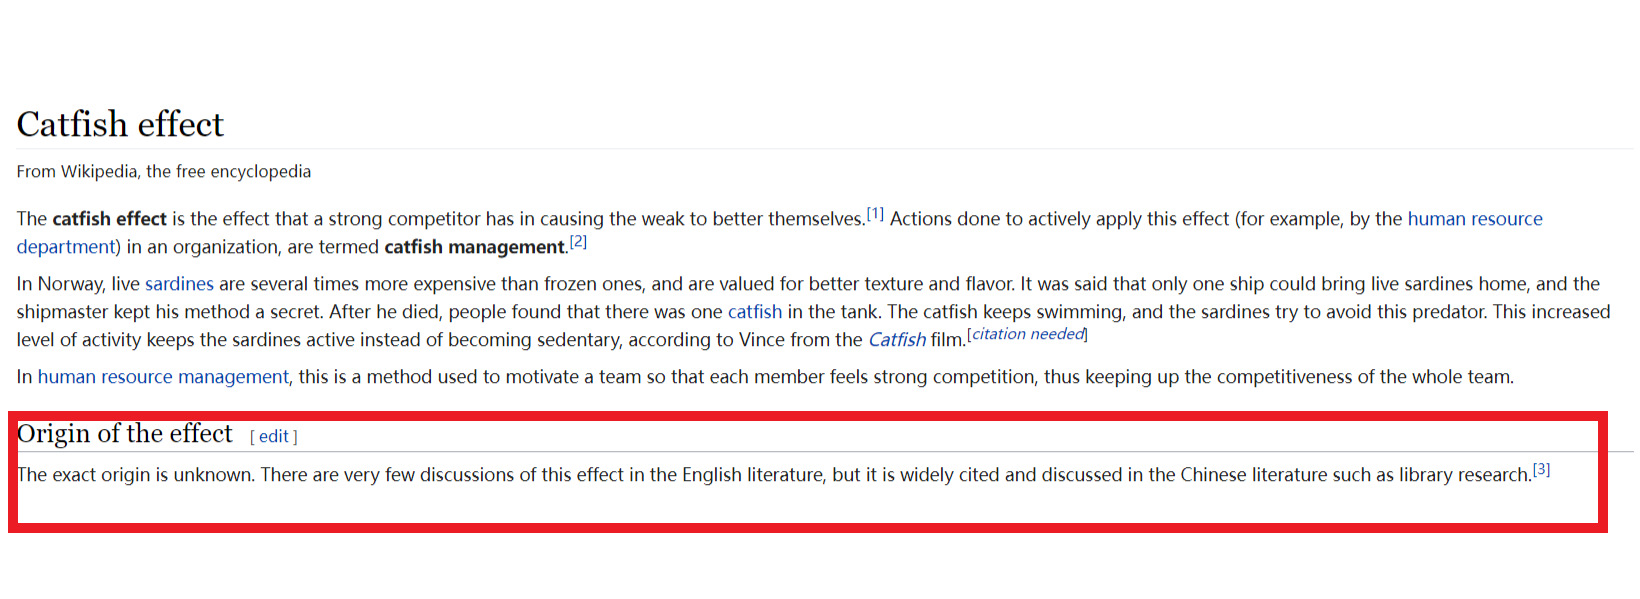Click "From Wikipedia, the free encyclopedia" tagline
This screenshot has height=599, width=1640.
[x=163, y=172]
